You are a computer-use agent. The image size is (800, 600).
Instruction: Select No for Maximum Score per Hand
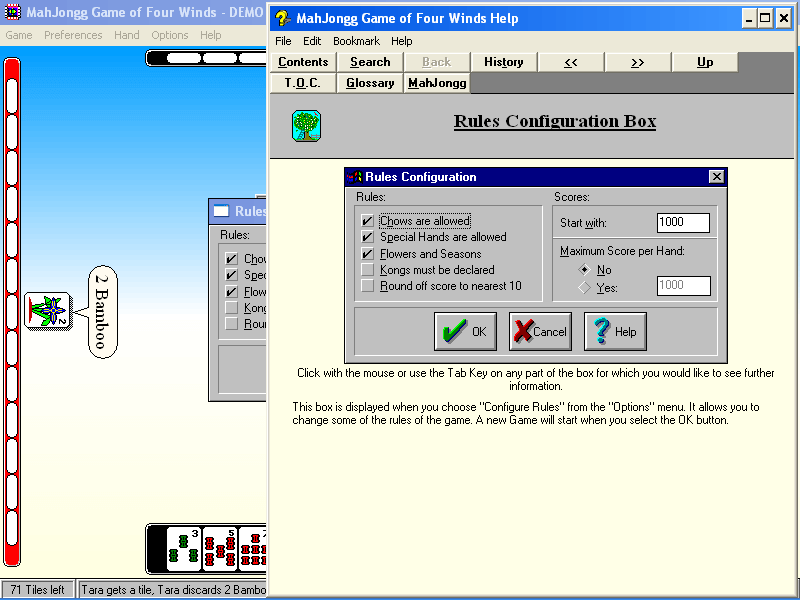584,269
